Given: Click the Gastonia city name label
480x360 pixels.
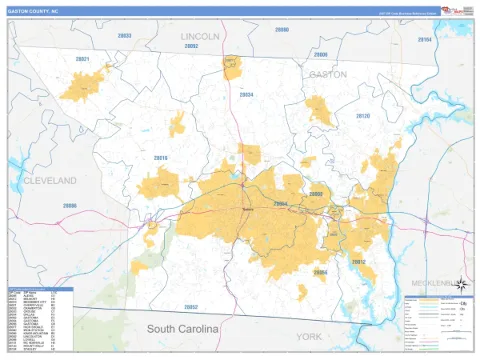Looking at the screenshot, I should (x=248, y=209).
